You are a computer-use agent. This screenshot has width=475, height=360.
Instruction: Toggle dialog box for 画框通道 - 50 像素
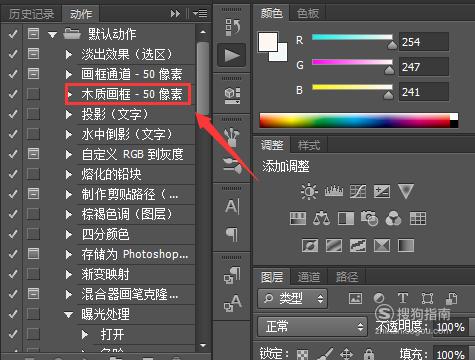pos(33,73)
